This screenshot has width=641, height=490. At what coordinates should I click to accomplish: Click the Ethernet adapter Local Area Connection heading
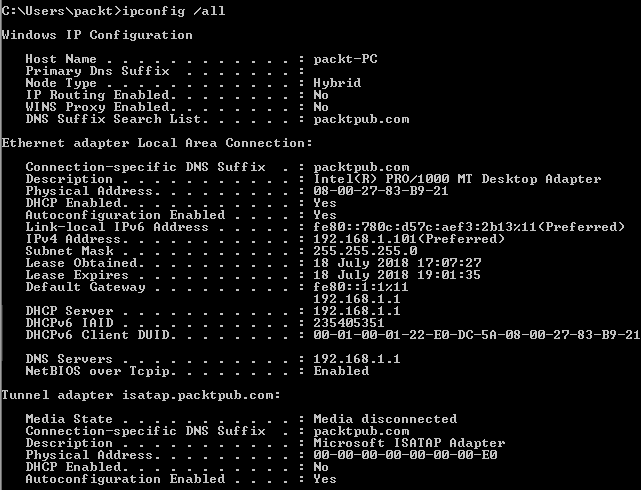157,143
